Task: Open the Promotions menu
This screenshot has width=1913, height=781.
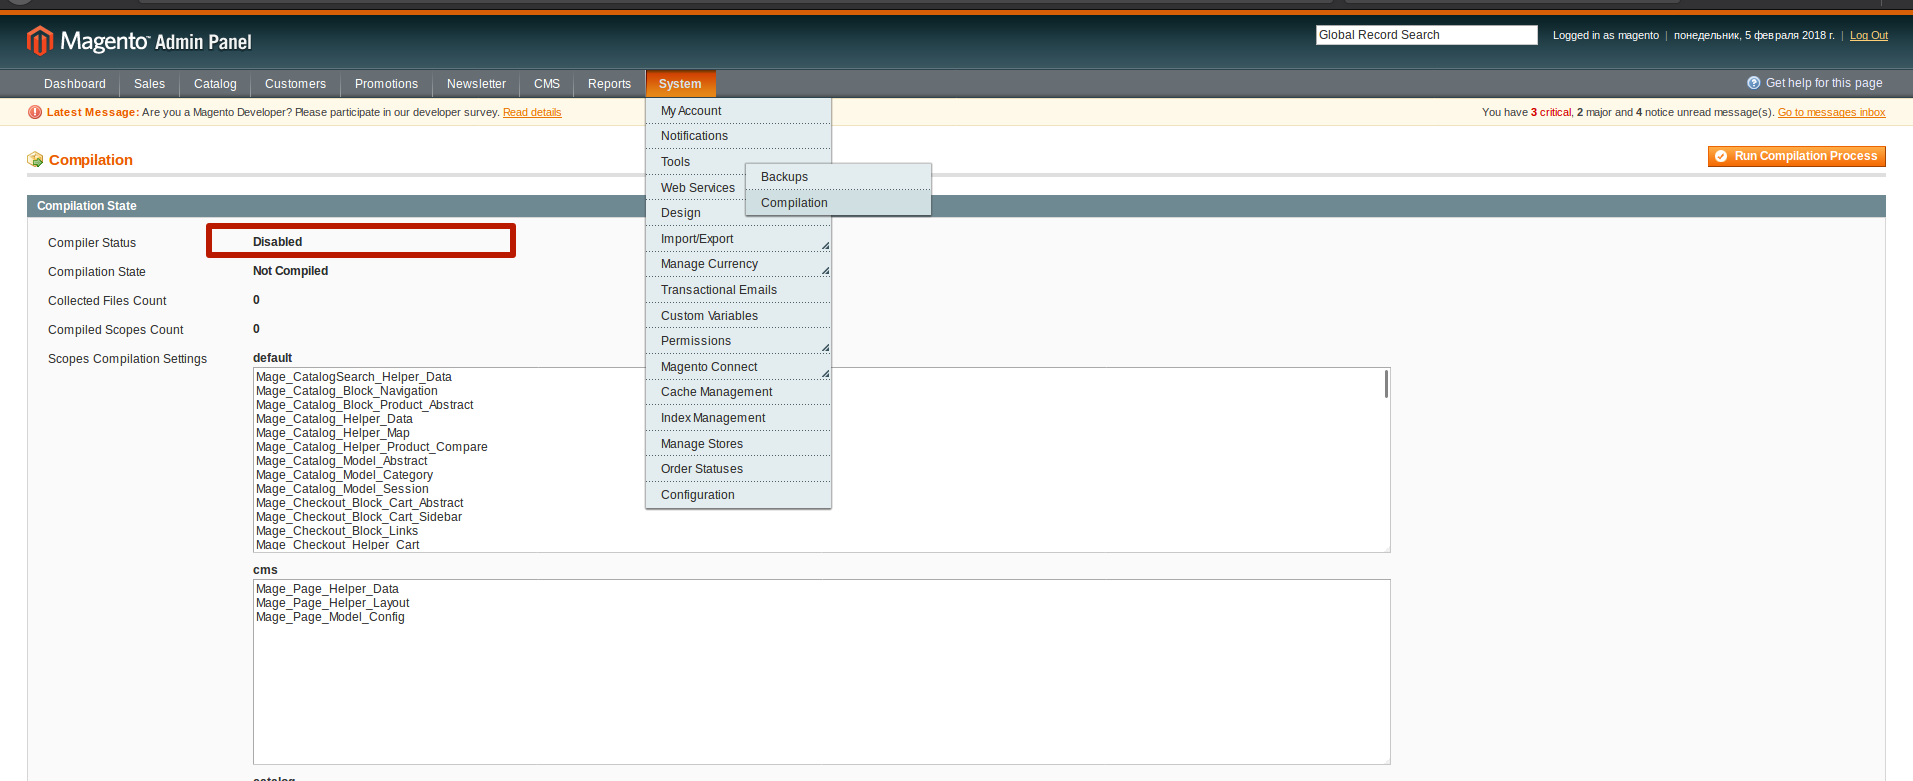Action: pyautogui.click(x=386, y=84)
